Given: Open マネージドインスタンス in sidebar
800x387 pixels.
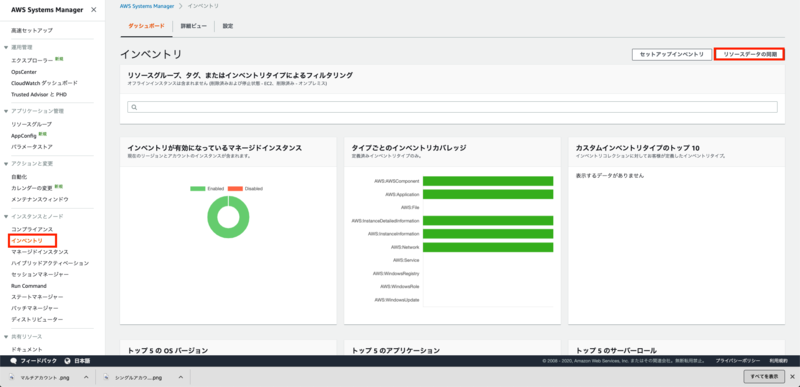Looking at the screenshot, I should (39, 252).
